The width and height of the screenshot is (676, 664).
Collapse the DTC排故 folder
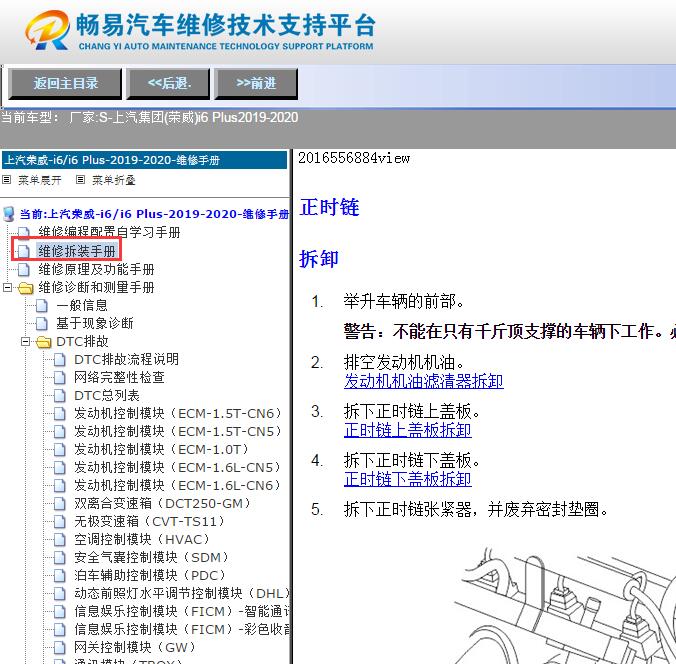[25, 341]
